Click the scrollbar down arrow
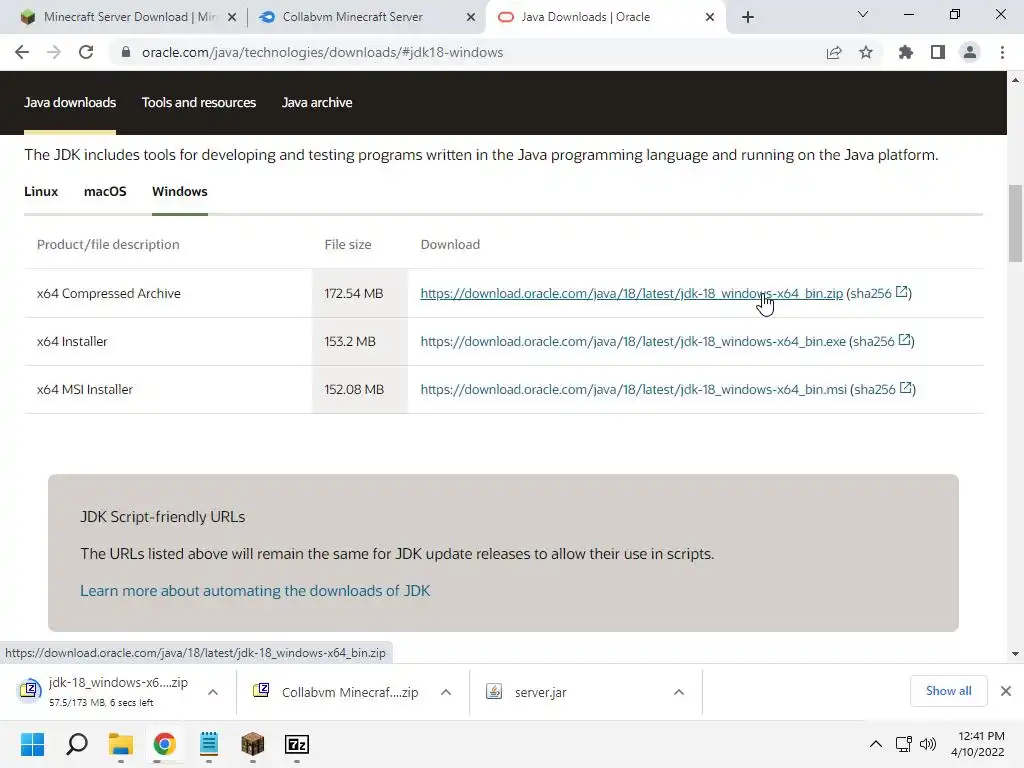Image resolution: width=1024 pixels, height=768 pixels. [1015, 654]
